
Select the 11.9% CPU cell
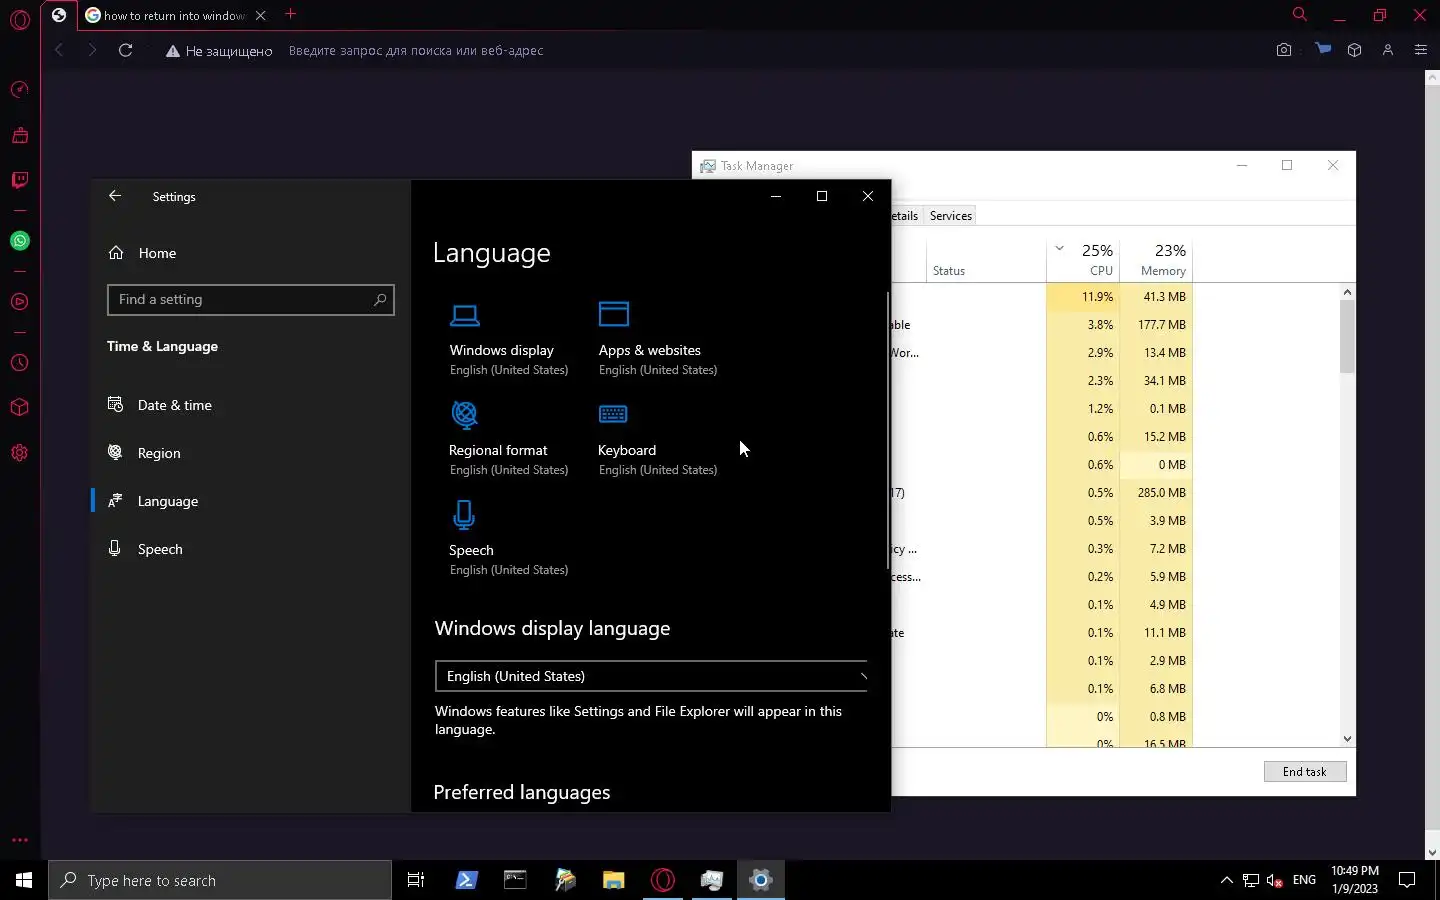pyautogui.click(x=1083, y=297)
